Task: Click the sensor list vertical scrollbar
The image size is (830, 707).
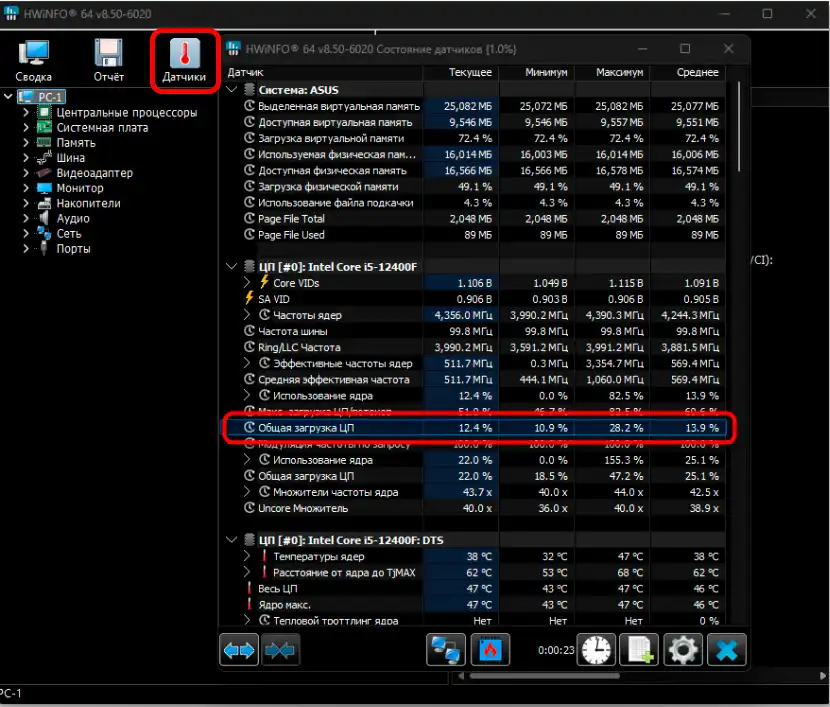Action: [739, 127]
